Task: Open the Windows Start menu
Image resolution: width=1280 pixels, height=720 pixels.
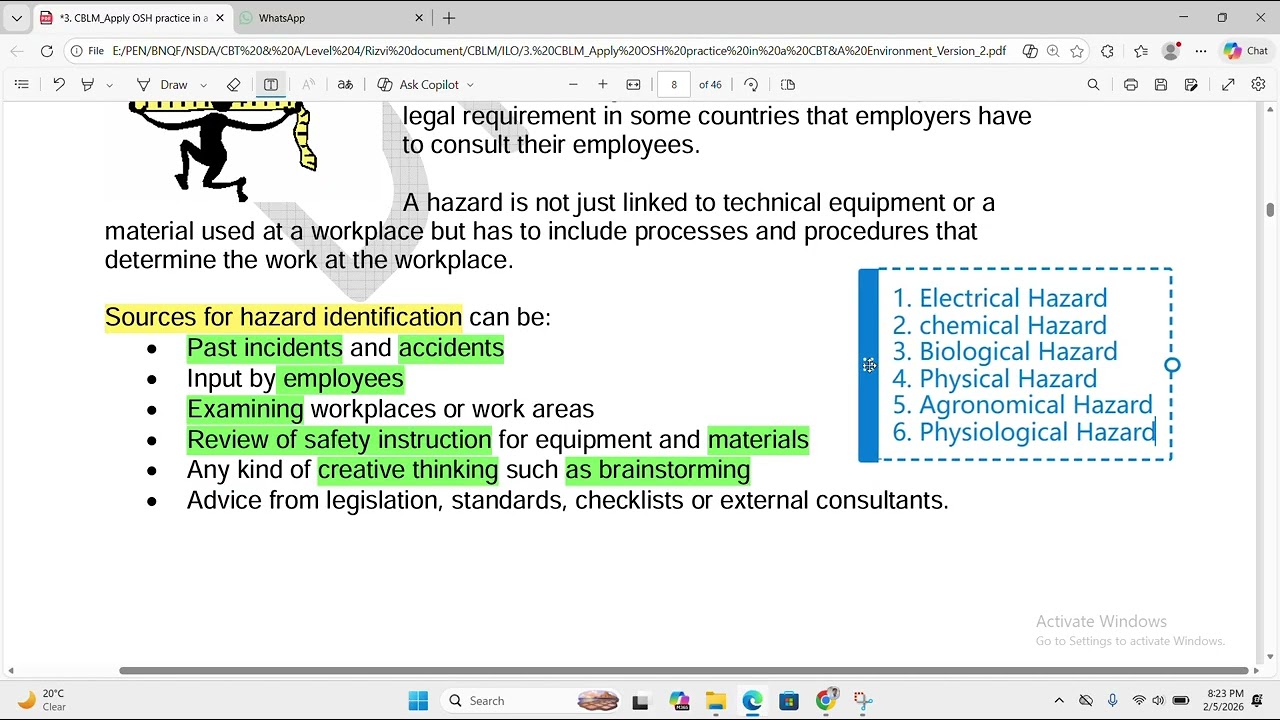Action: point(418,701)
